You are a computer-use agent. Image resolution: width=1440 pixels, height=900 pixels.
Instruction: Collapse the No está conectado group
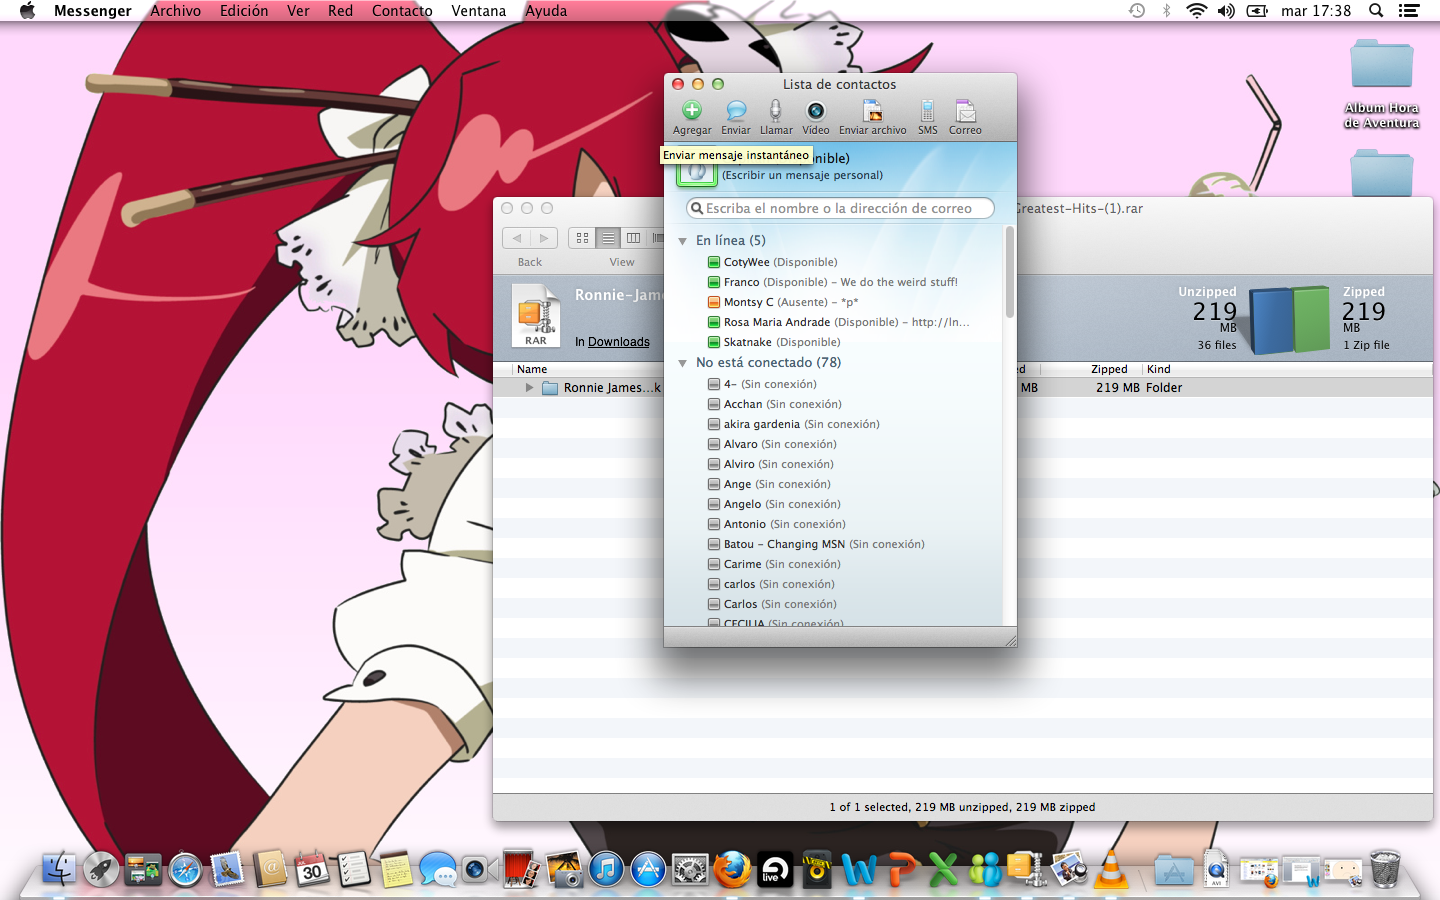(x=683, y=363)
